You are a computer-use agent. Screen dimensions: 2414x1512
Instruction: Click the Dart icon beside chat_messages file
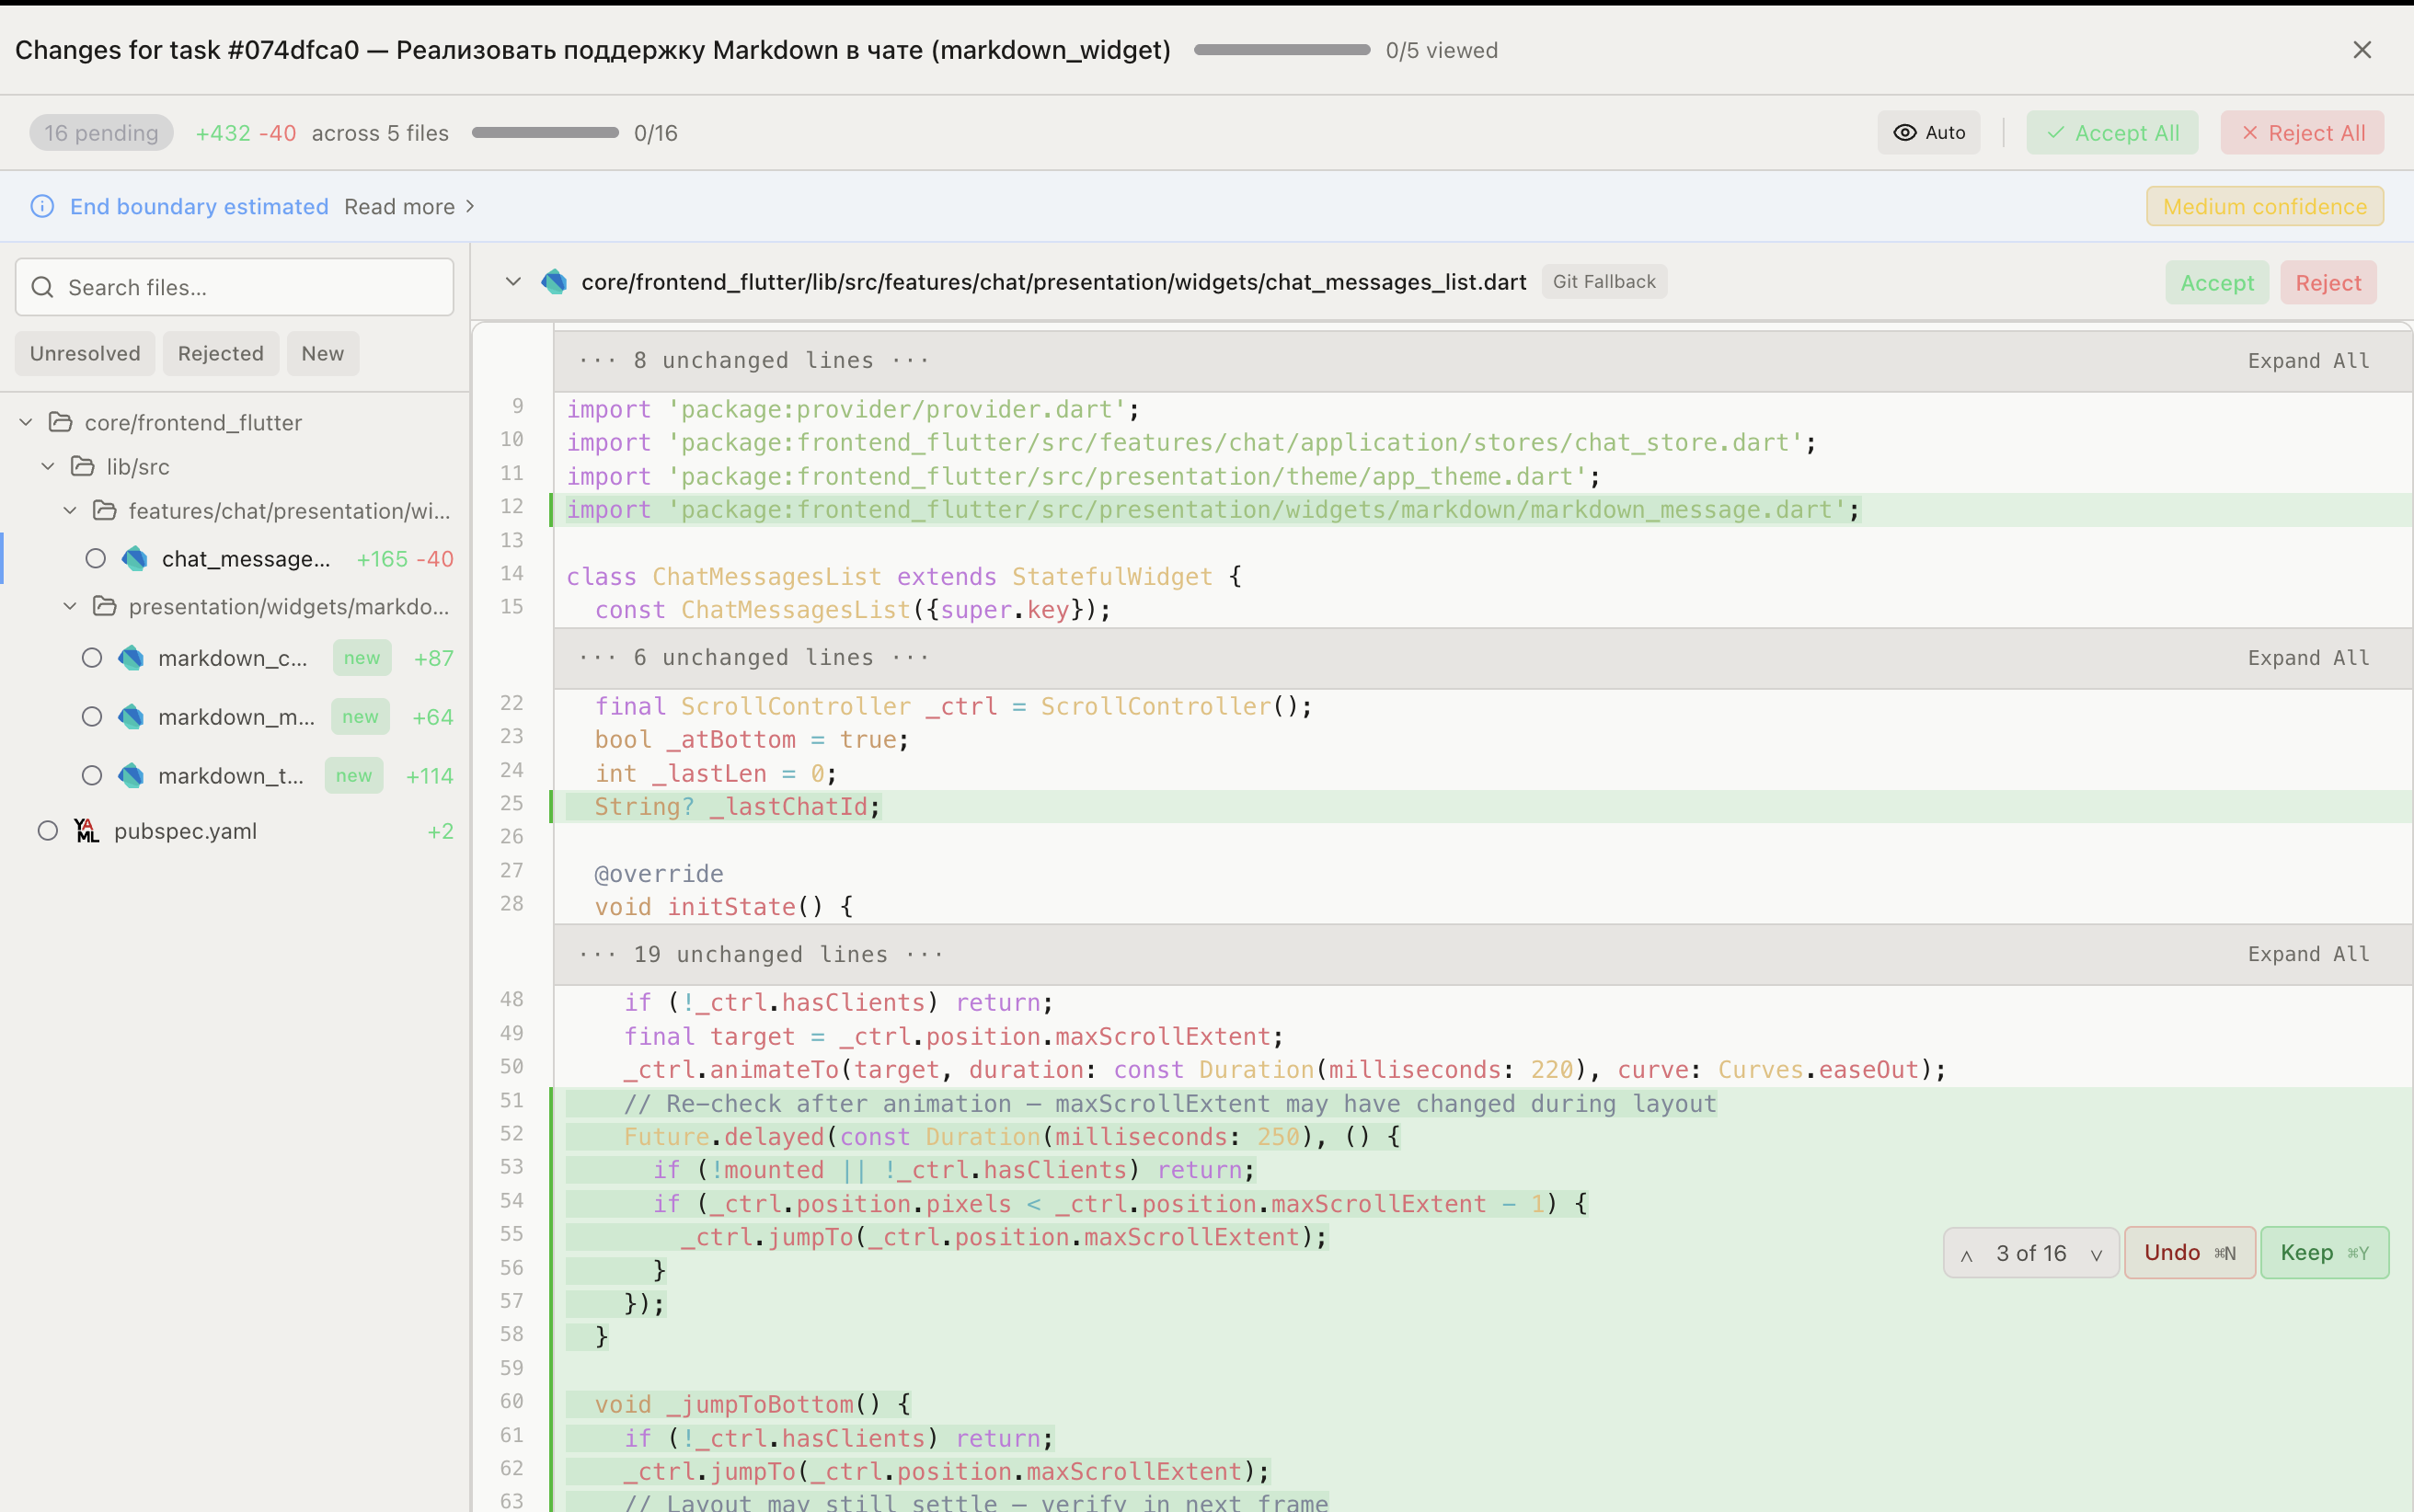tap(134, 558)
